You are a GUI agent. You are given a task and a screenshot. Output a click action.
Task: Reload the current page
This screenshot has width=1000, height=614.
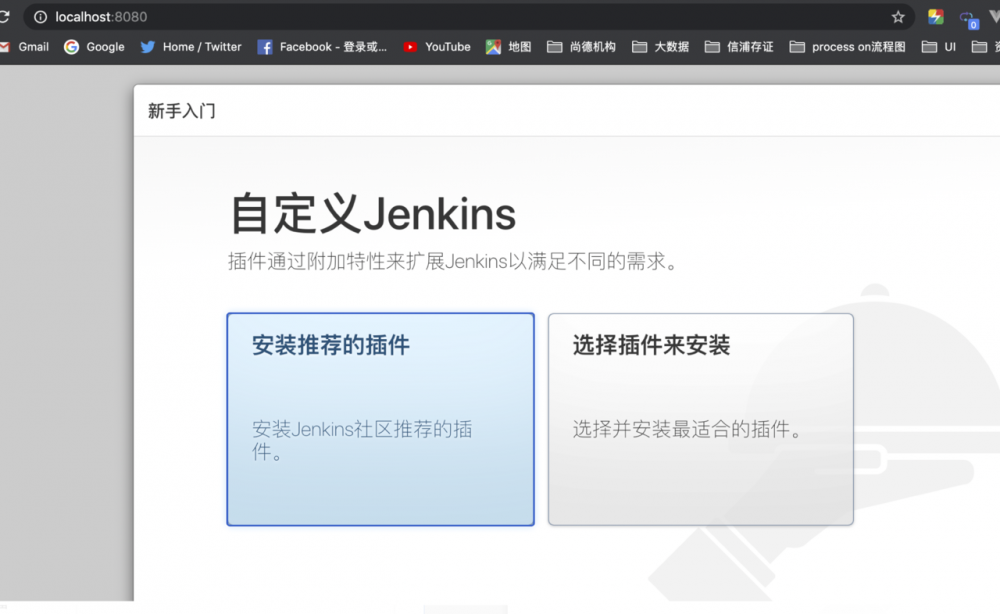click(5, 16)
